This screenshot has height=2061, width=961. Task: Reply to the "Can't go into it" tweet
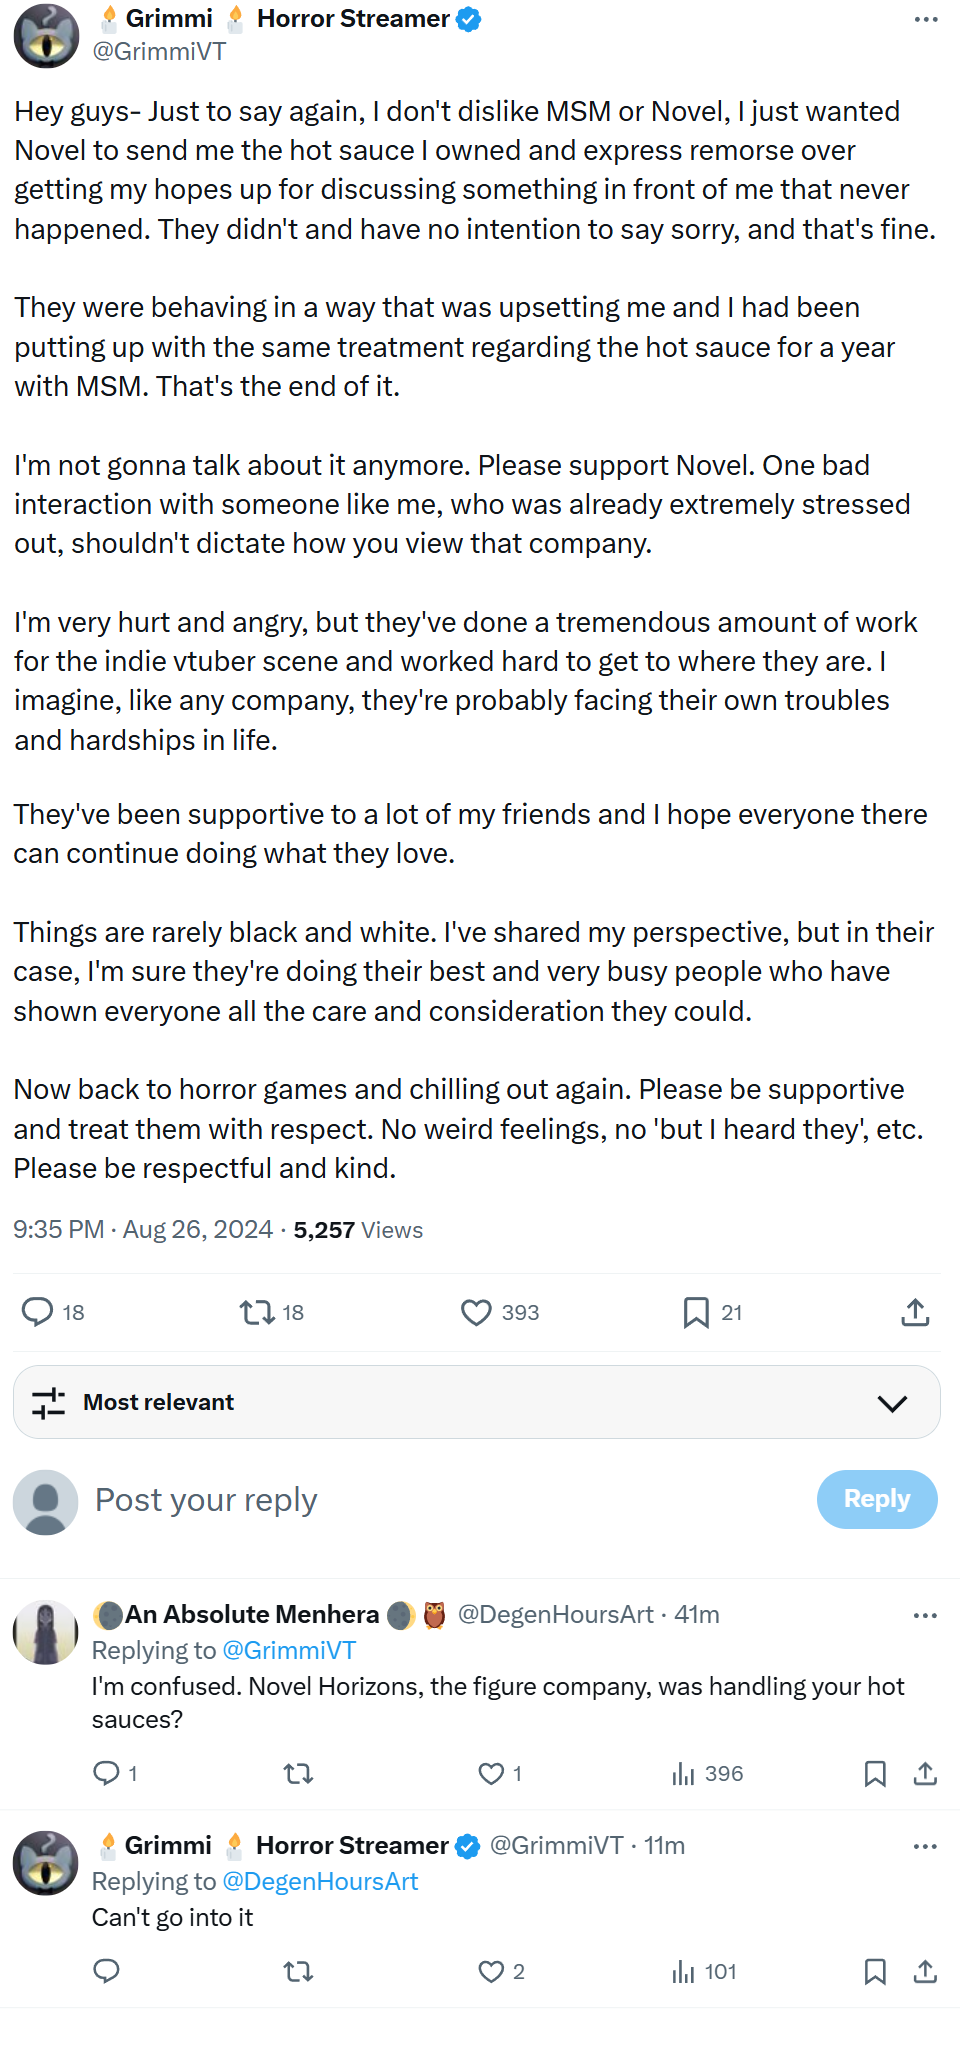pyautogui.click(x=106, y=1972)
